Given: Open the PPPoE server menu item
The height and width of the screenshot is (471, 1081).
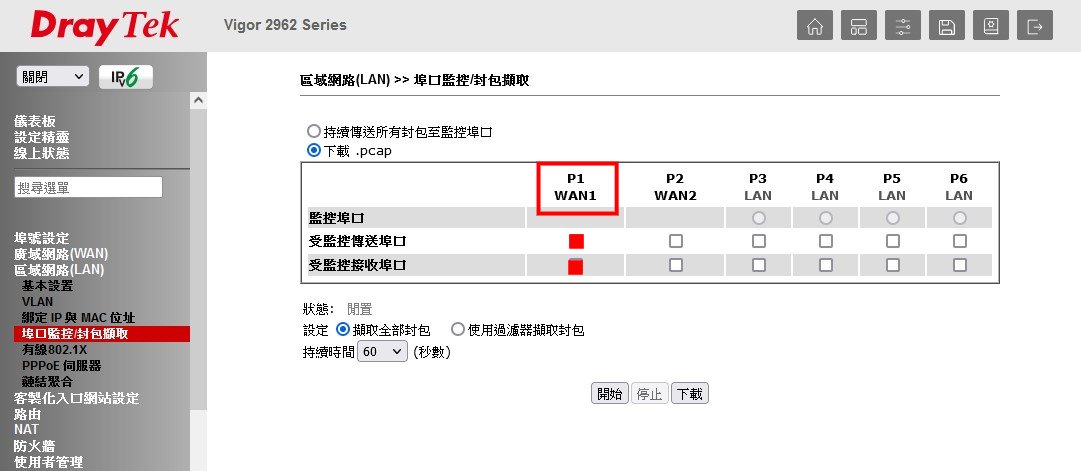Looking at the screenshot, I should pyautogui.click(x=62, y=366).
